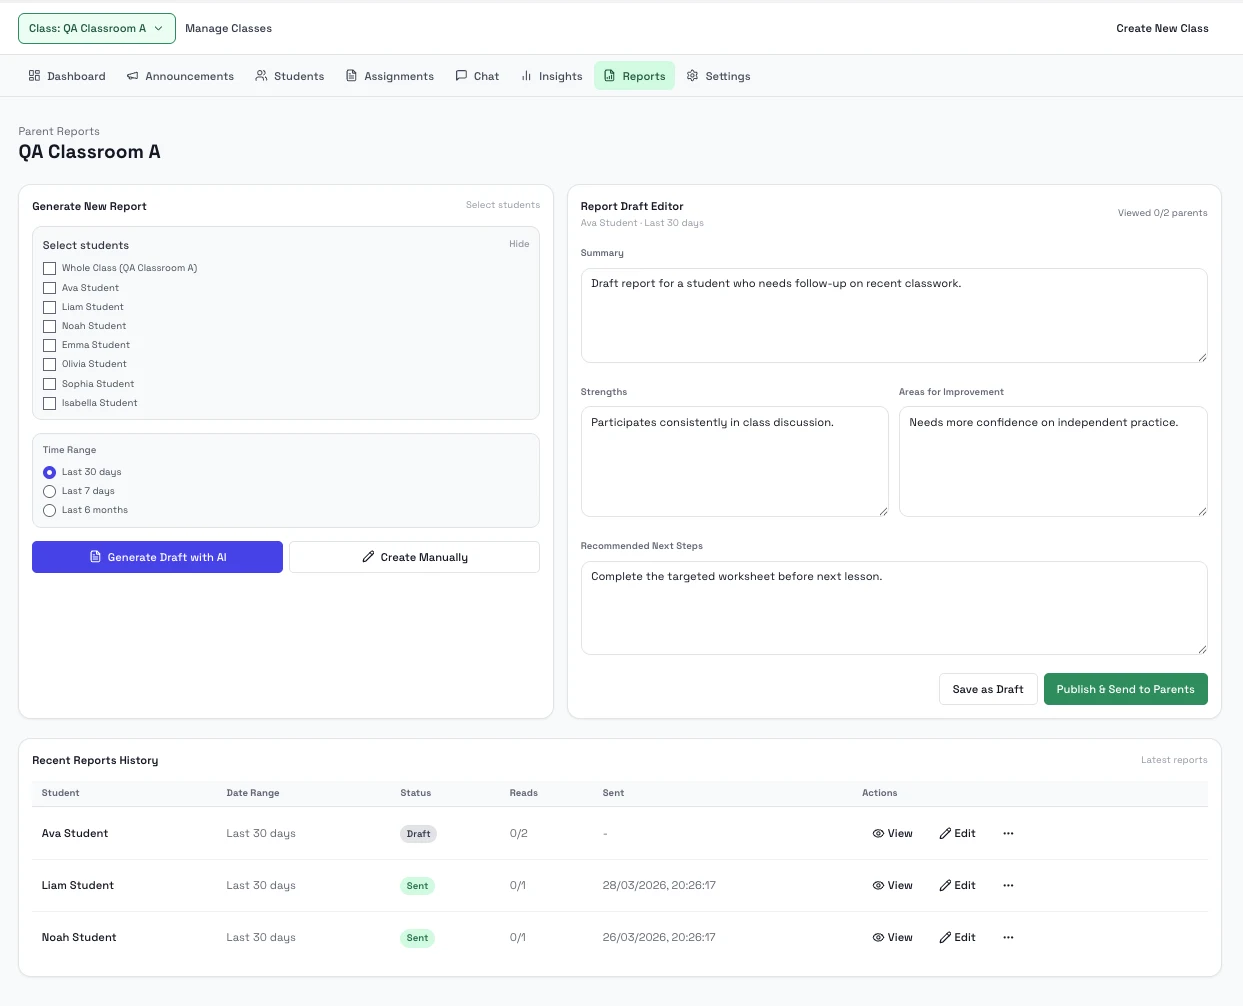Open more options for Noah Student report
Screen dimensions: 1243x1006
click(x=1008, y=937)
